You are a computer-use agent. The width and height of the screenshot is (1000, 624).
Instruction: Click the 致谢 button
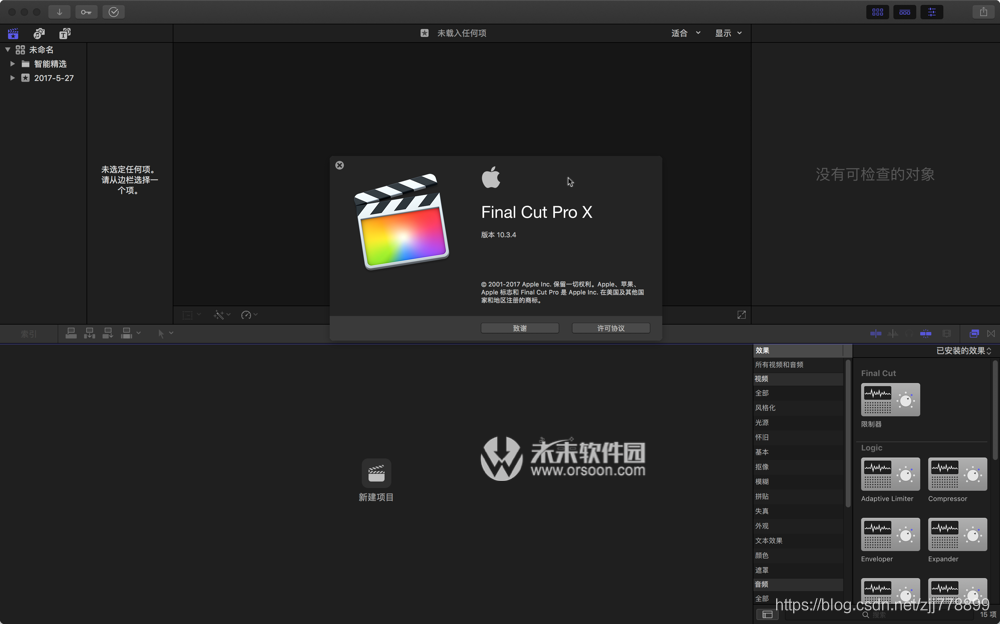[520, 328]
